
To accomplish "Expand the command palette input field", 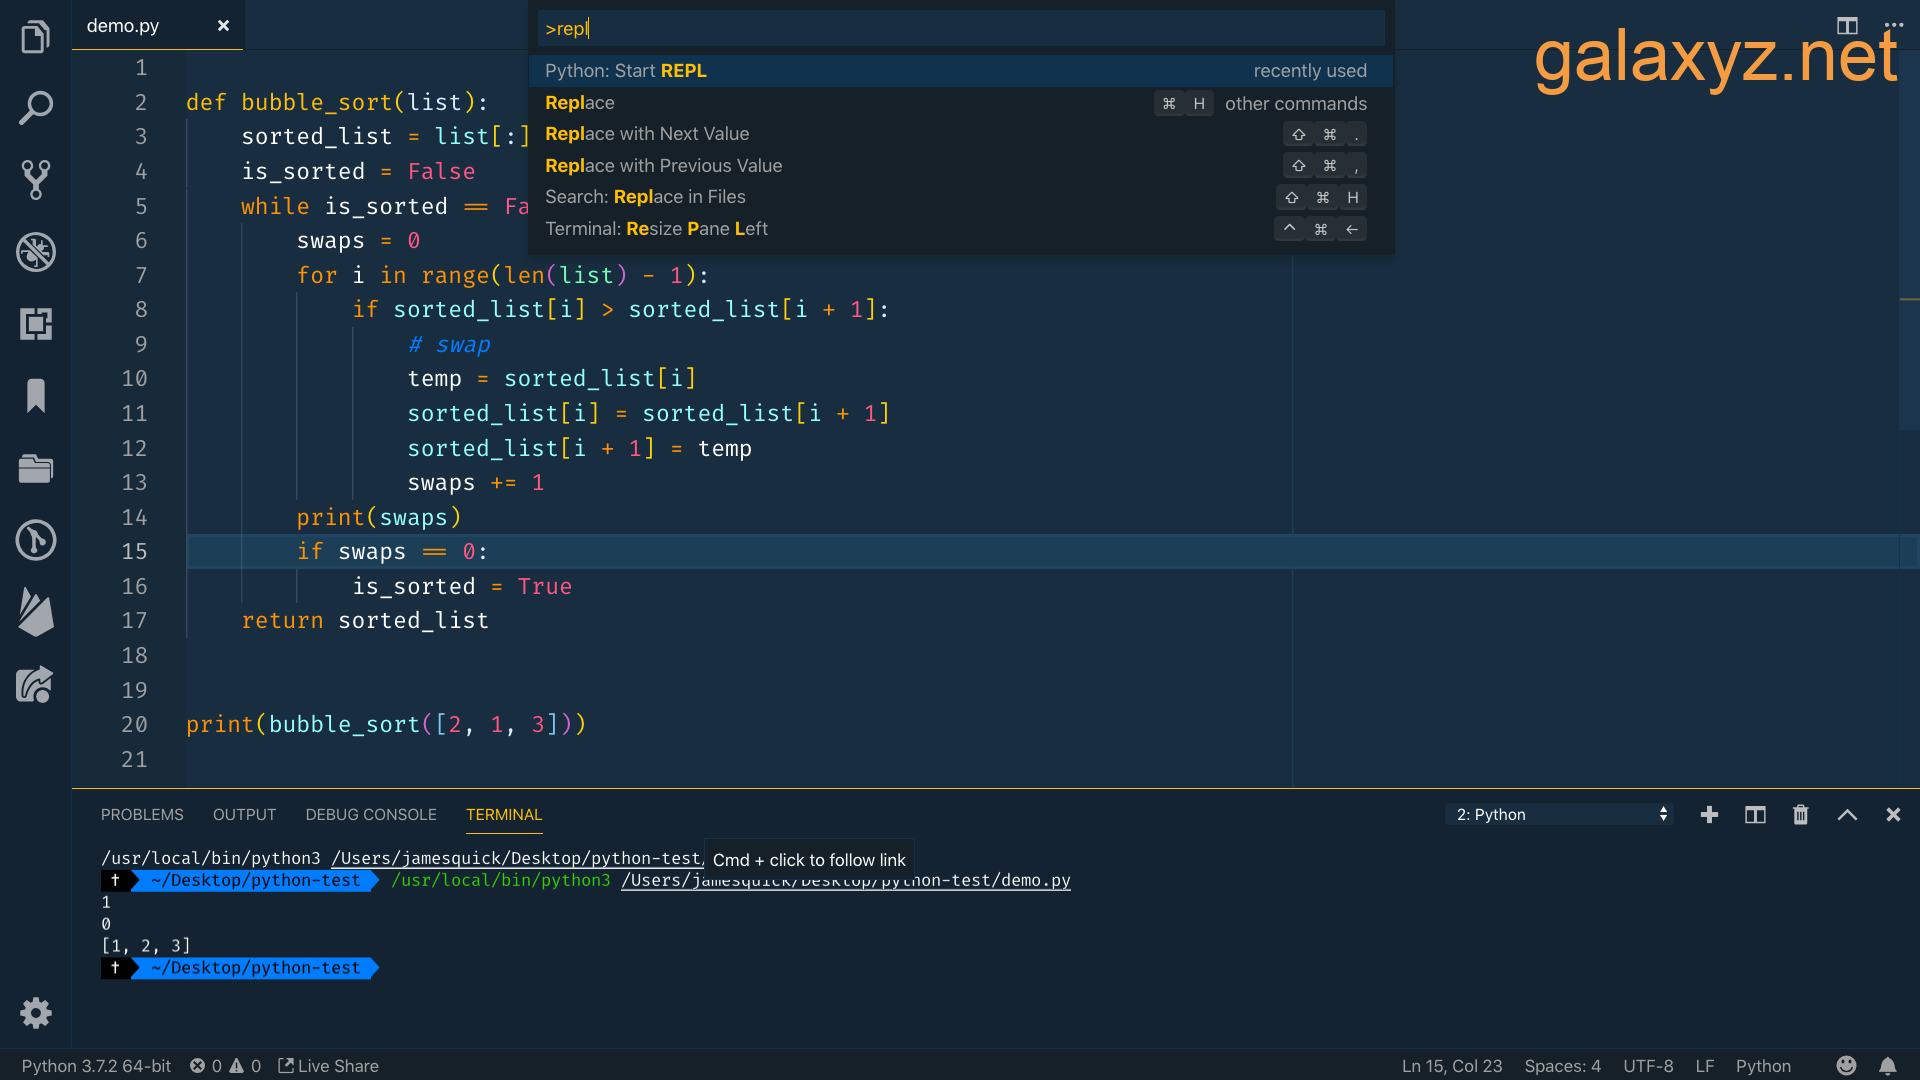I will 960,28.
